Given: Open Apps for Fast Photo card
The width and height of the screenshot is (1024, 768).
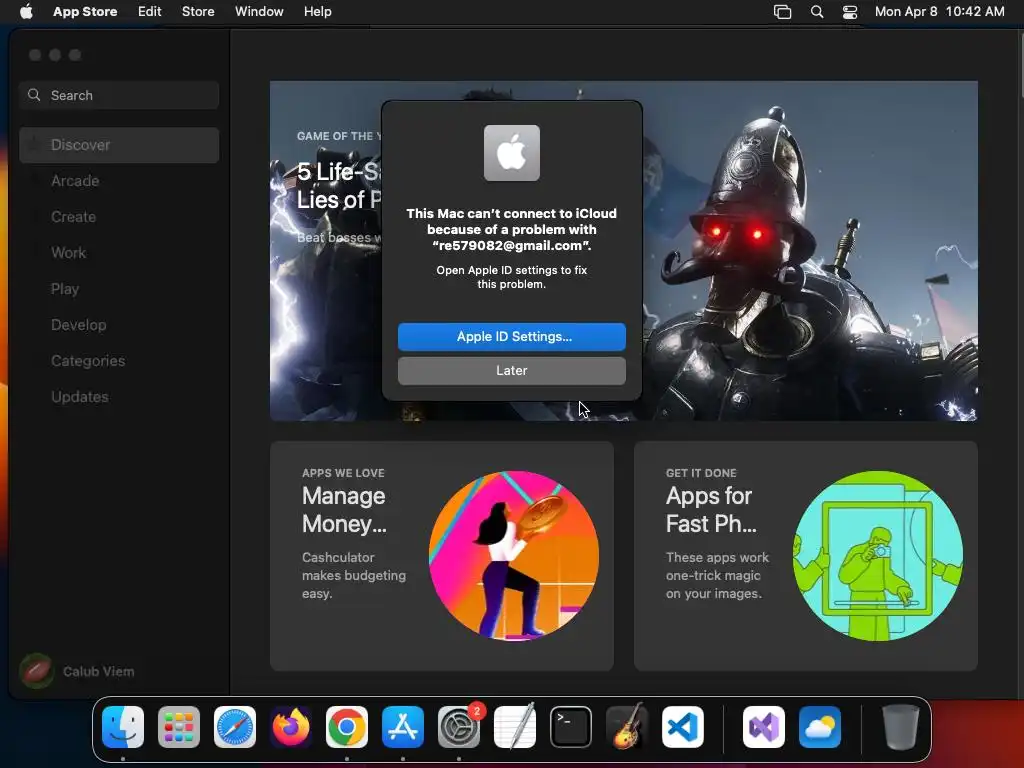Looking at the screenshot, I should [805, 556].
